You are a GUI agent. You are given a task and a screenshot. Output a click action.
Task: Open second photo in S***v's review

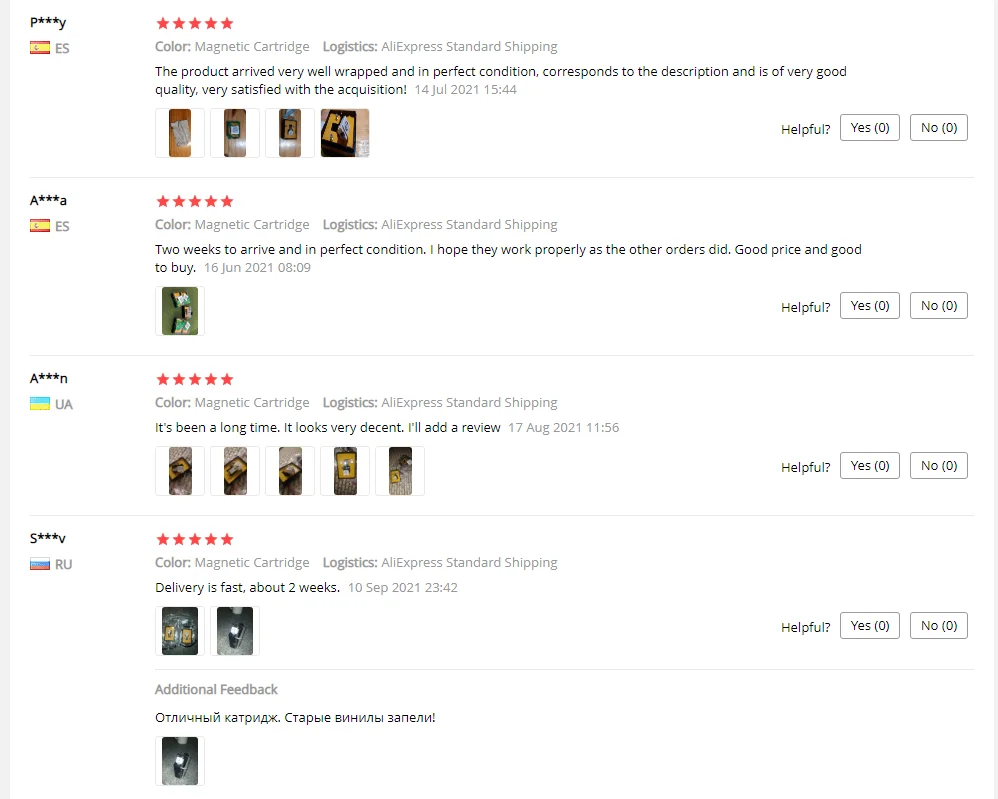tap(235, 630)
